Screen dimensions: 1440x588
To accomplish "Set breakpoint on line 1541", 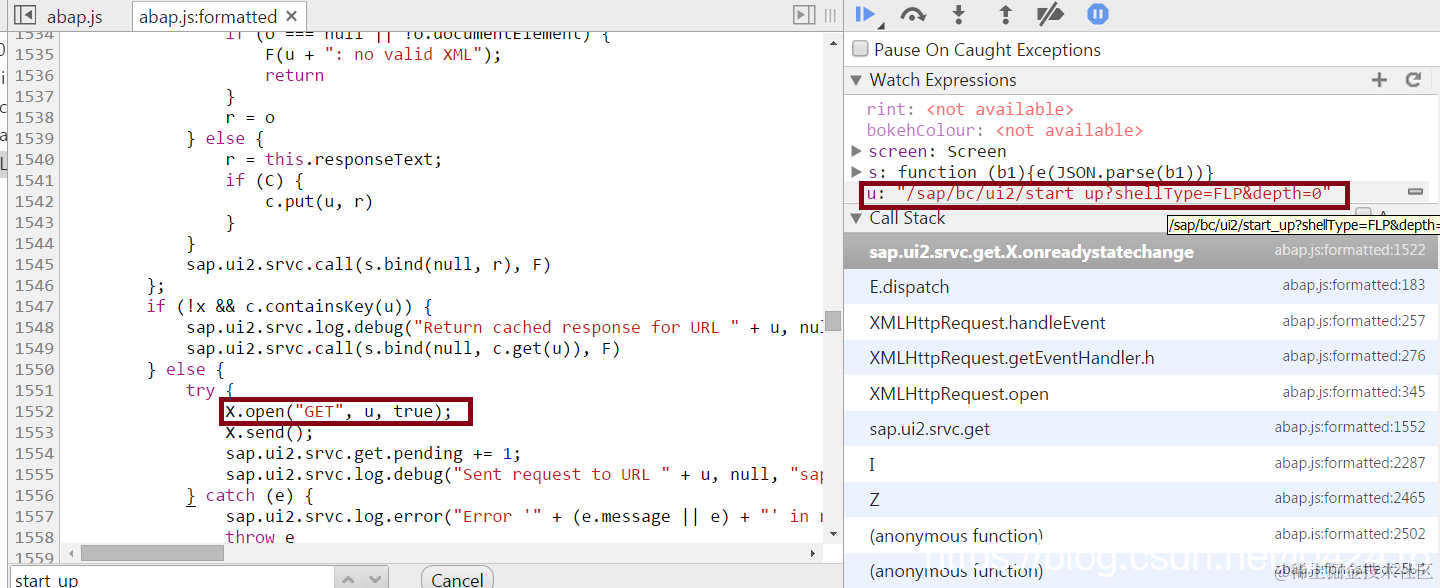I will tap(34, 180).
